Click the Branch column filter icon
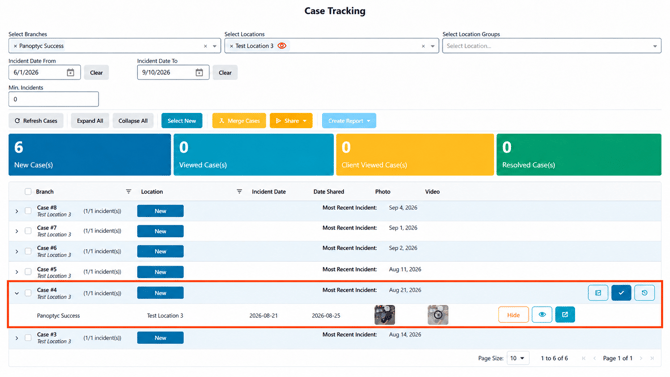This screenshot has height=377, width=670. click(128, 191)
